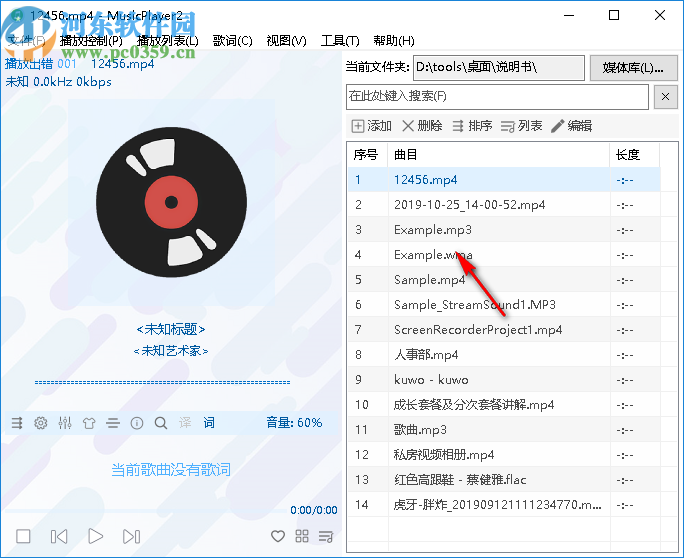Image resolution: width=684 pixels, height=558 pixels.
Task: Open the 工具(T) menu
Action: click(340, 41)
